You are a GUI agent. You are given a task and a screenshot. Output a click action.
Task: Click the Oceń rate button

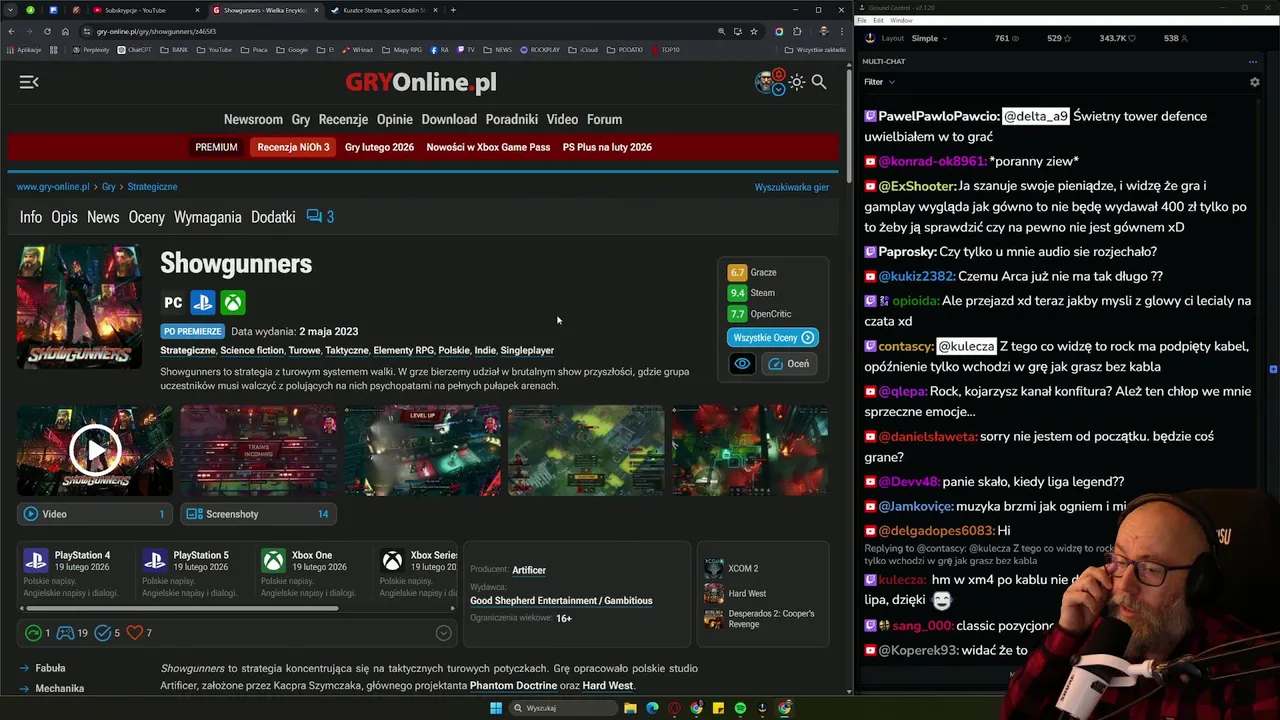pos(789,364)
